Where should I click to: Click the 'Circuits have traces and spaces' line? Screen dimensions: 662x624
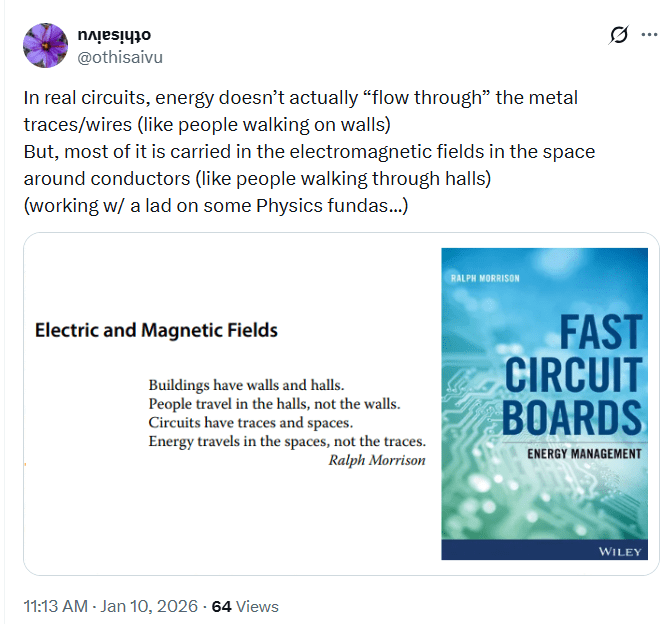click(x=250, y=422)
